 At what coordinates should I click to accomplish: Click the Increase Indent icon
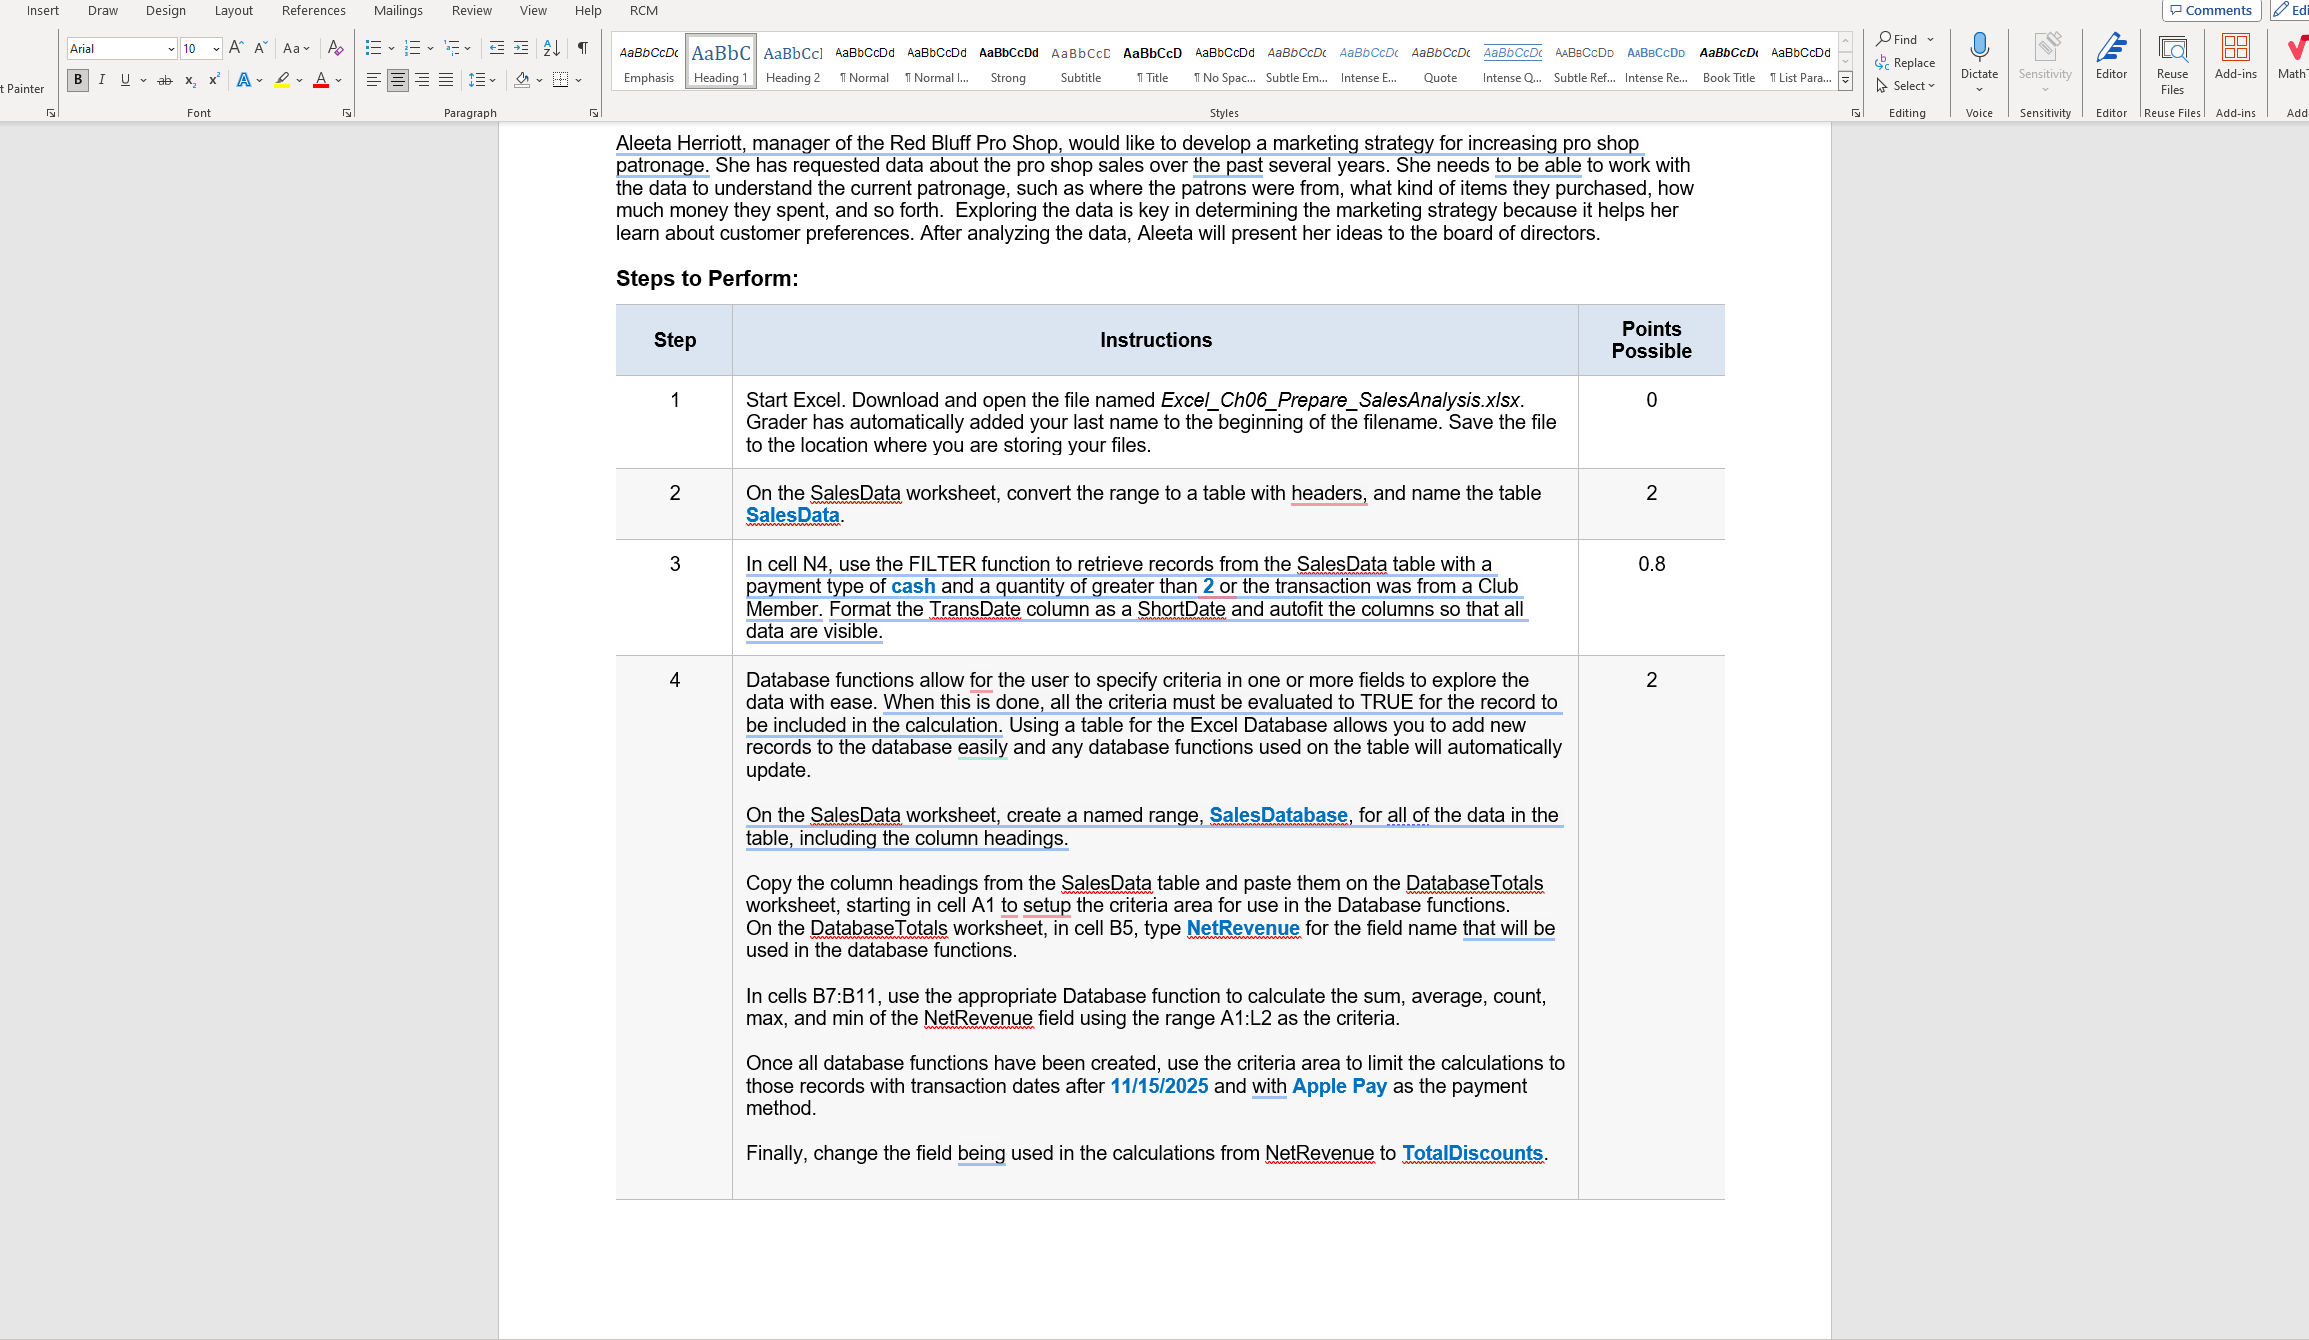(x=521, y=48)
